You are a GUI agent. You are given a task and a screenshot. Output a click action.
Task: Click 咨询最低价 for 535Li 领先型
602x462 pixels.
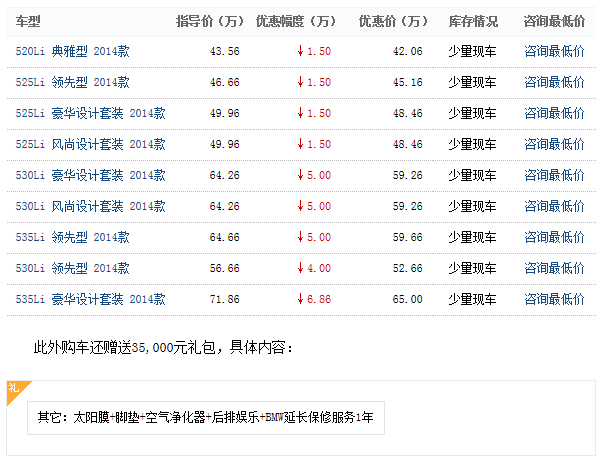(x=554, y=237)
